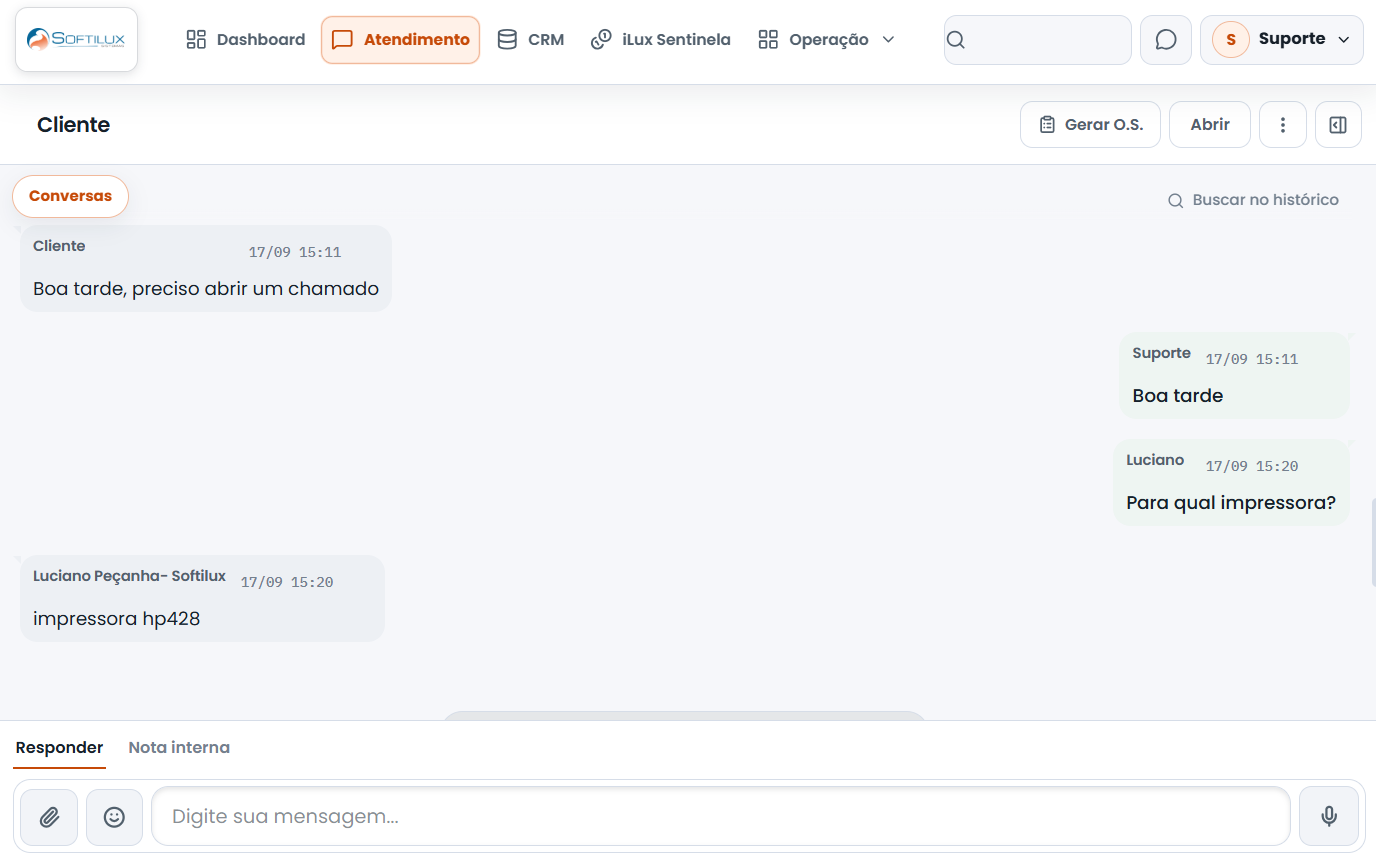The width and height of the screenshot is (1376, 860).
Task: Open the Dashboard page
Action: [x=246, y=40]
